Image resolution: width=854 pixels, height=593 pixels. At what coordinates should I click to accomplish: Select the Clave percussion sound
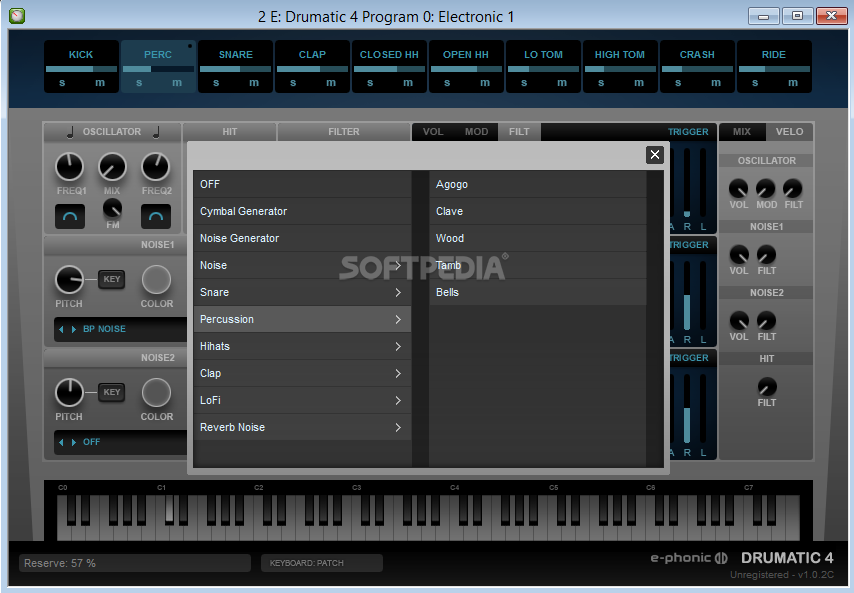(x=538, y=211)
